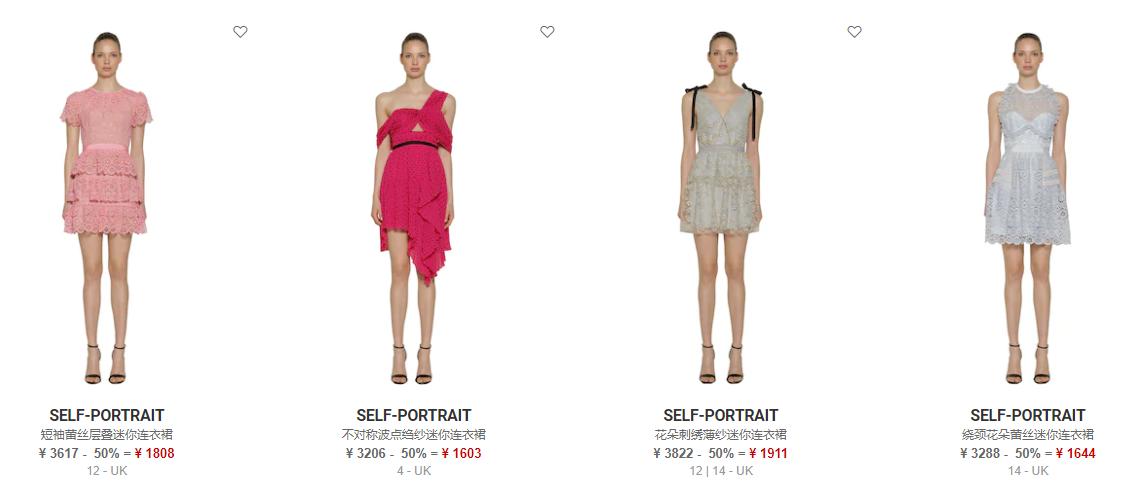Screen dimensions: 1131x482
Task: Click SELF-PORTRAIT brand above the ¥ 1603 item
Action: (414, 416)
